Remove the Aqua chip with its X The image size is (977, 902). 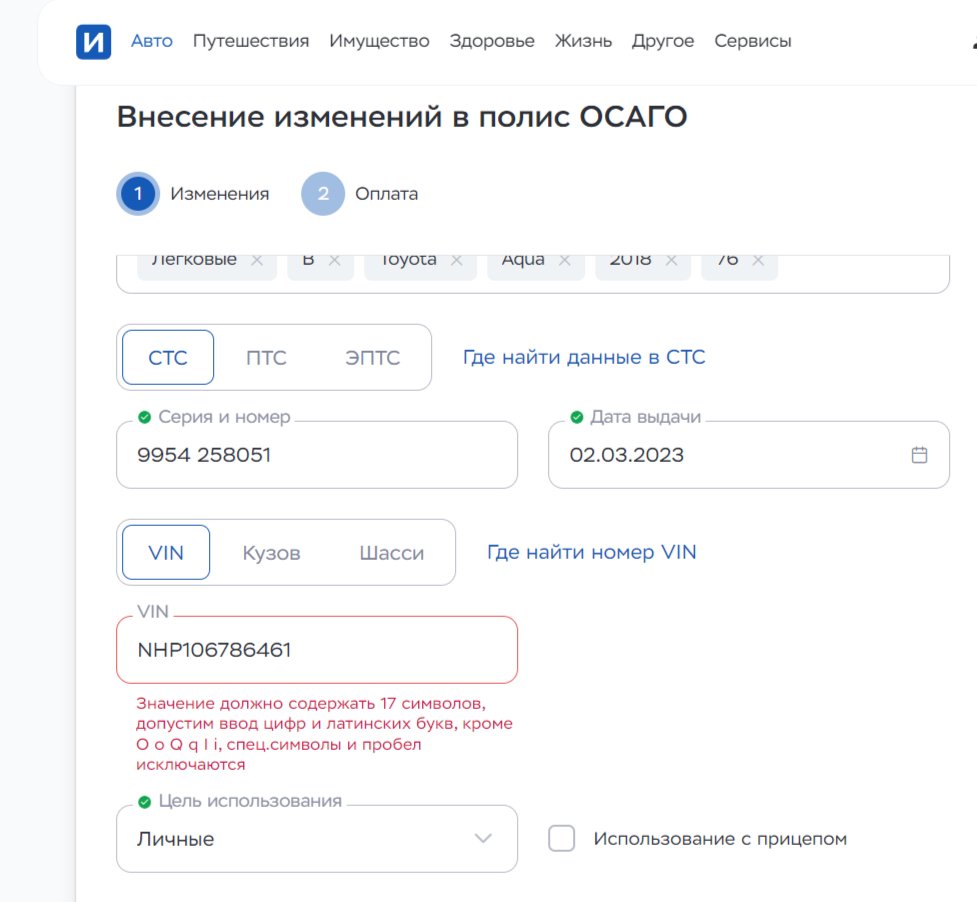tap(564, 260)
